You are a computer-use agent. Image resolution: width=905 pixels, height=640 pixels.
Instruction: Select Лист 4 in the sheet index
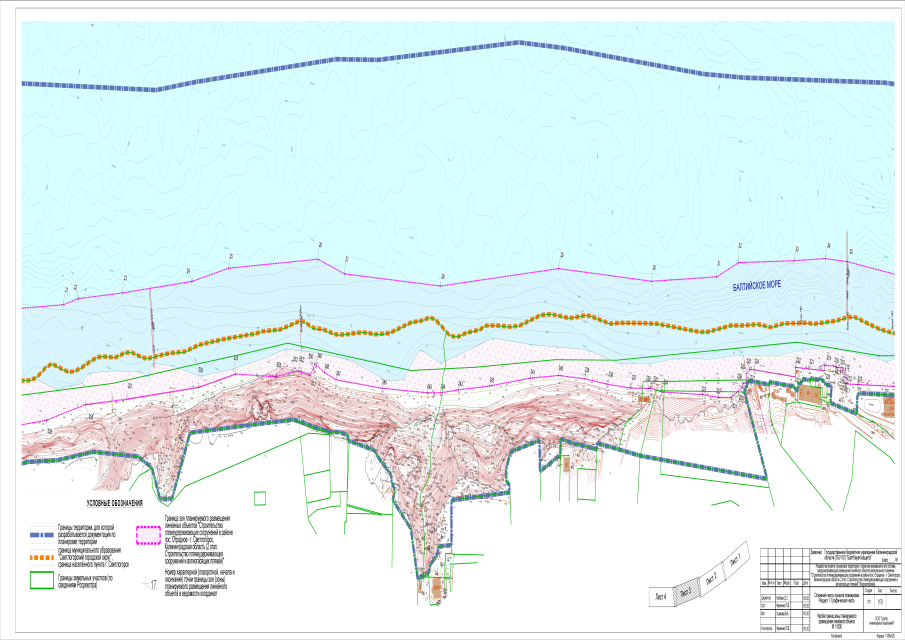(x=660, y=597)
